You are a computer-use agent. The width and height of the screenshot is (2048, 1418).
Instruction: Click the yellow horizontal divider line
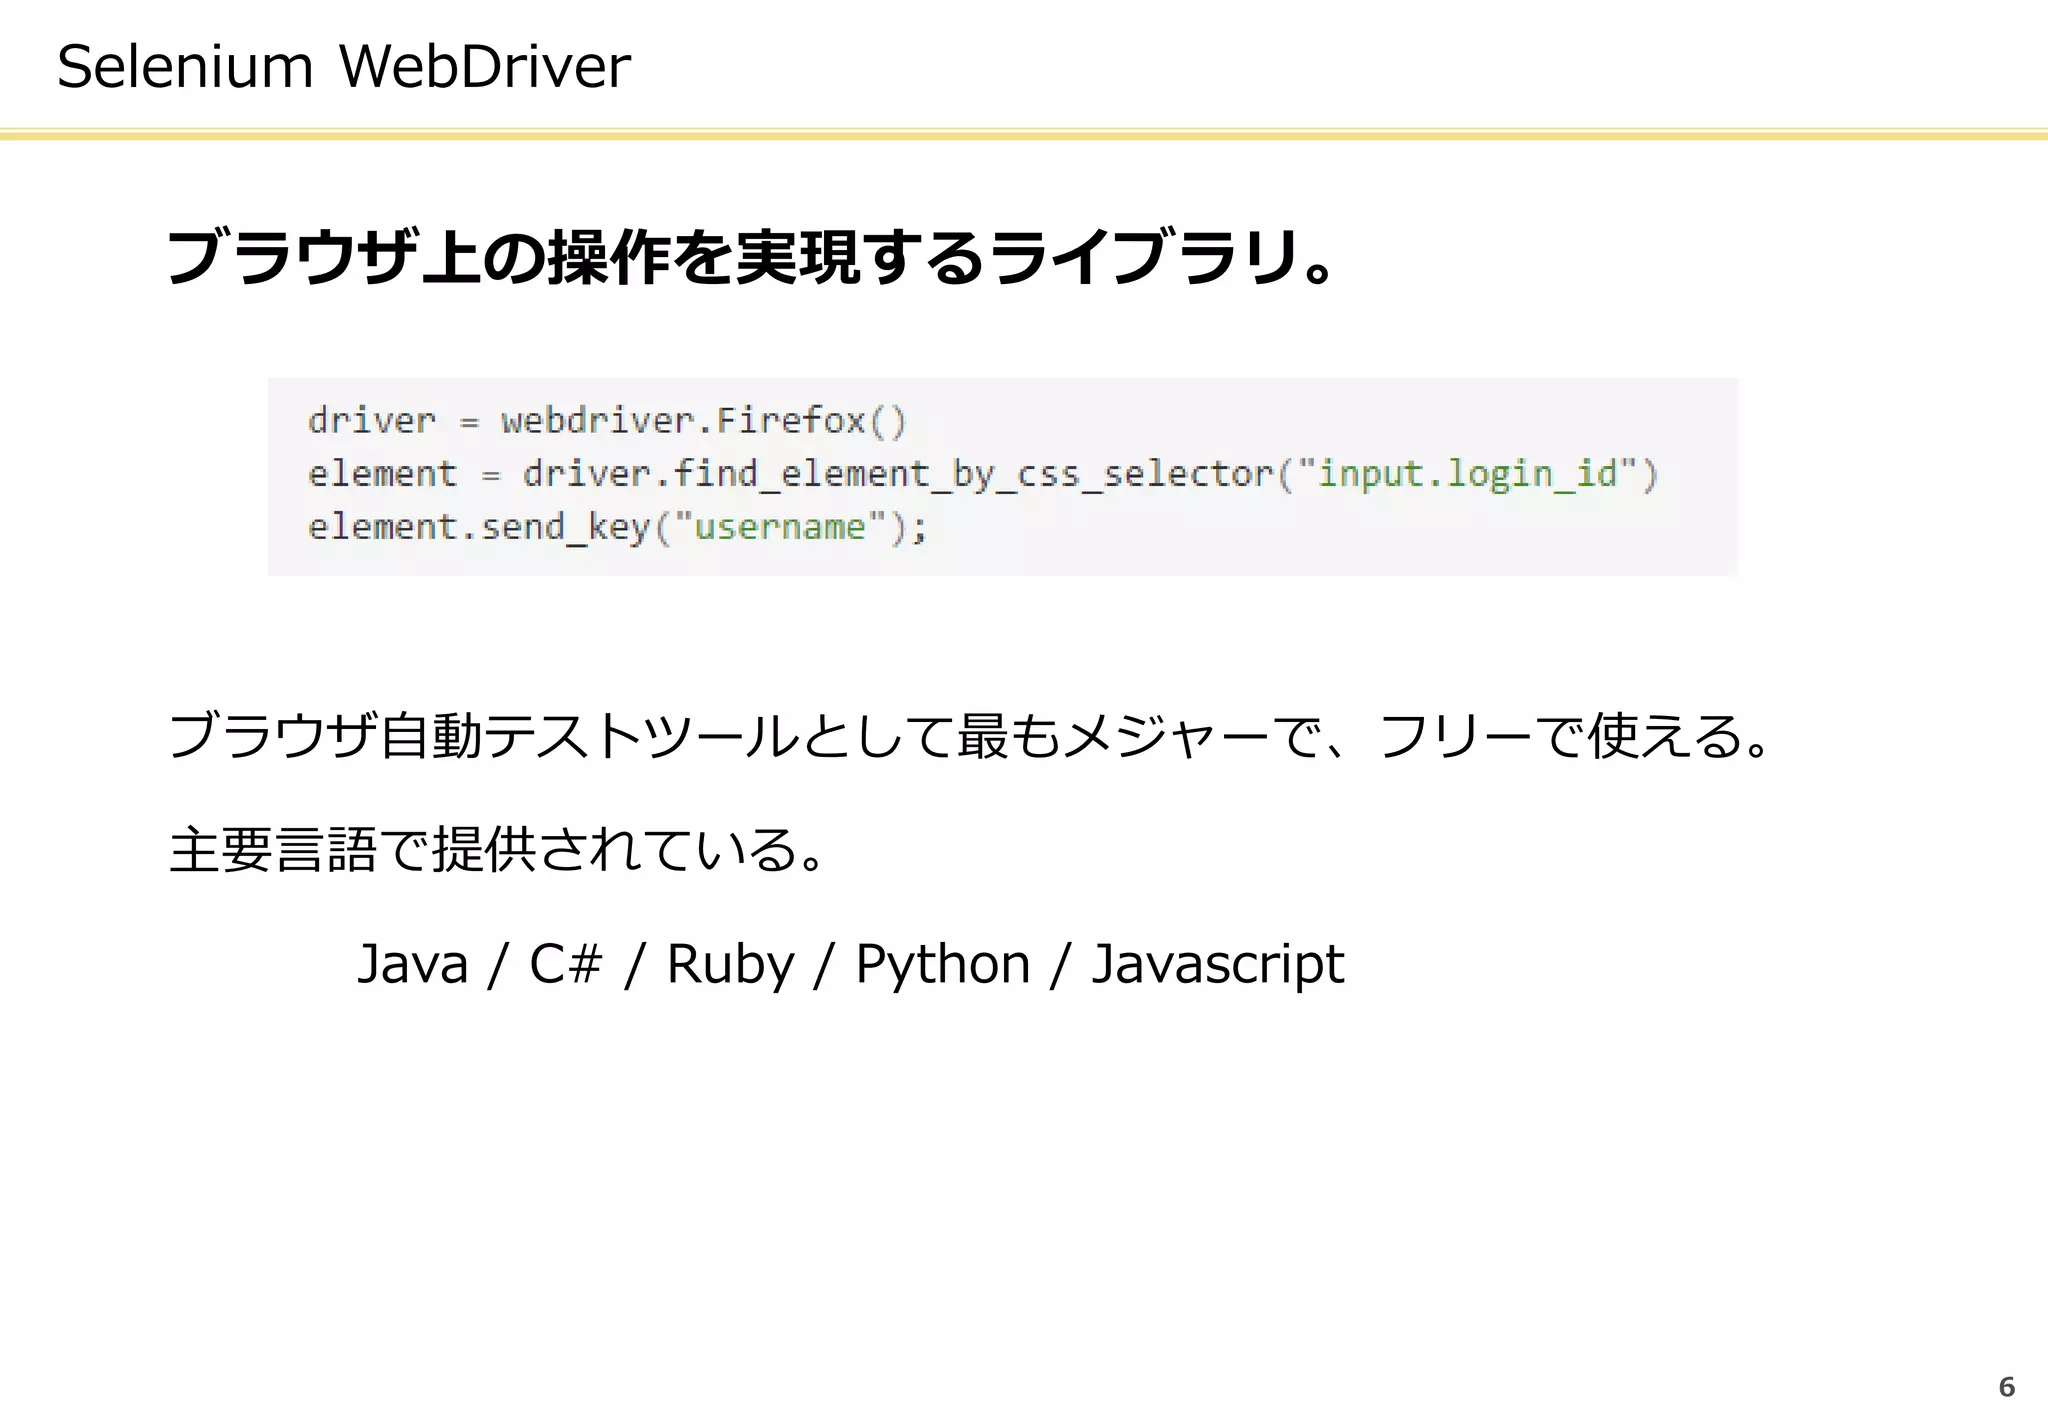[1024, 134]
